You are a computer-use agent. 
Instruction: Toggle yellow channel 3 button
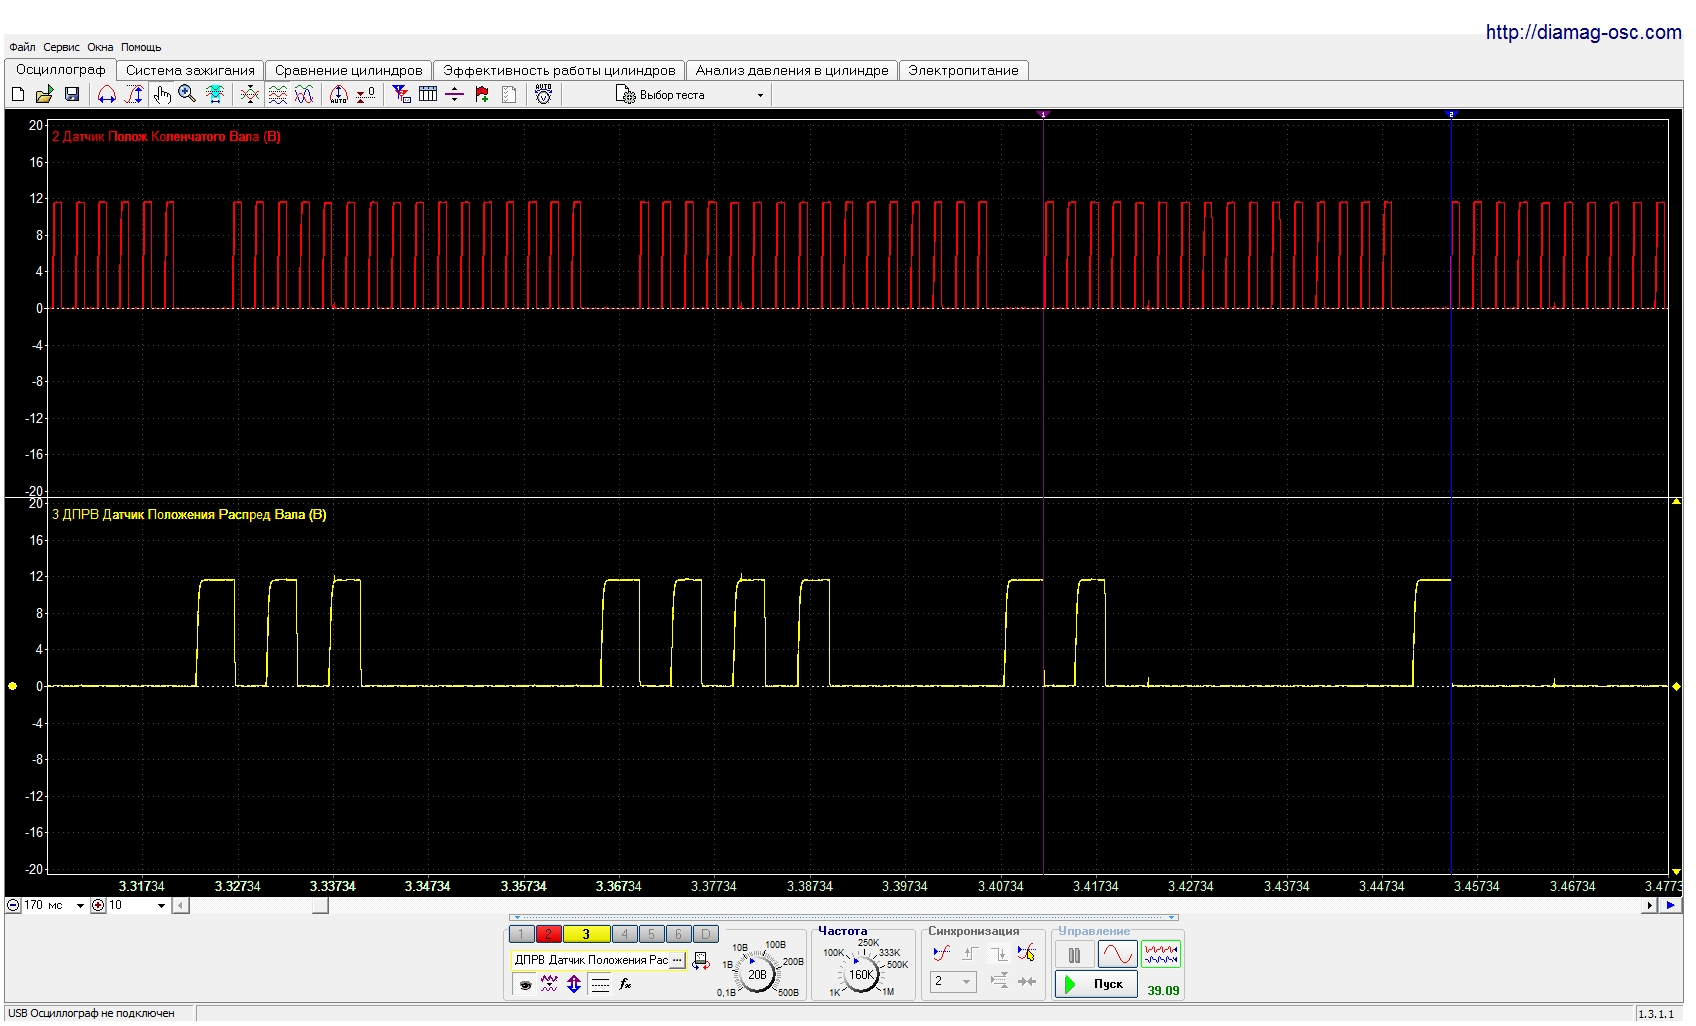[x=586, y=934]
